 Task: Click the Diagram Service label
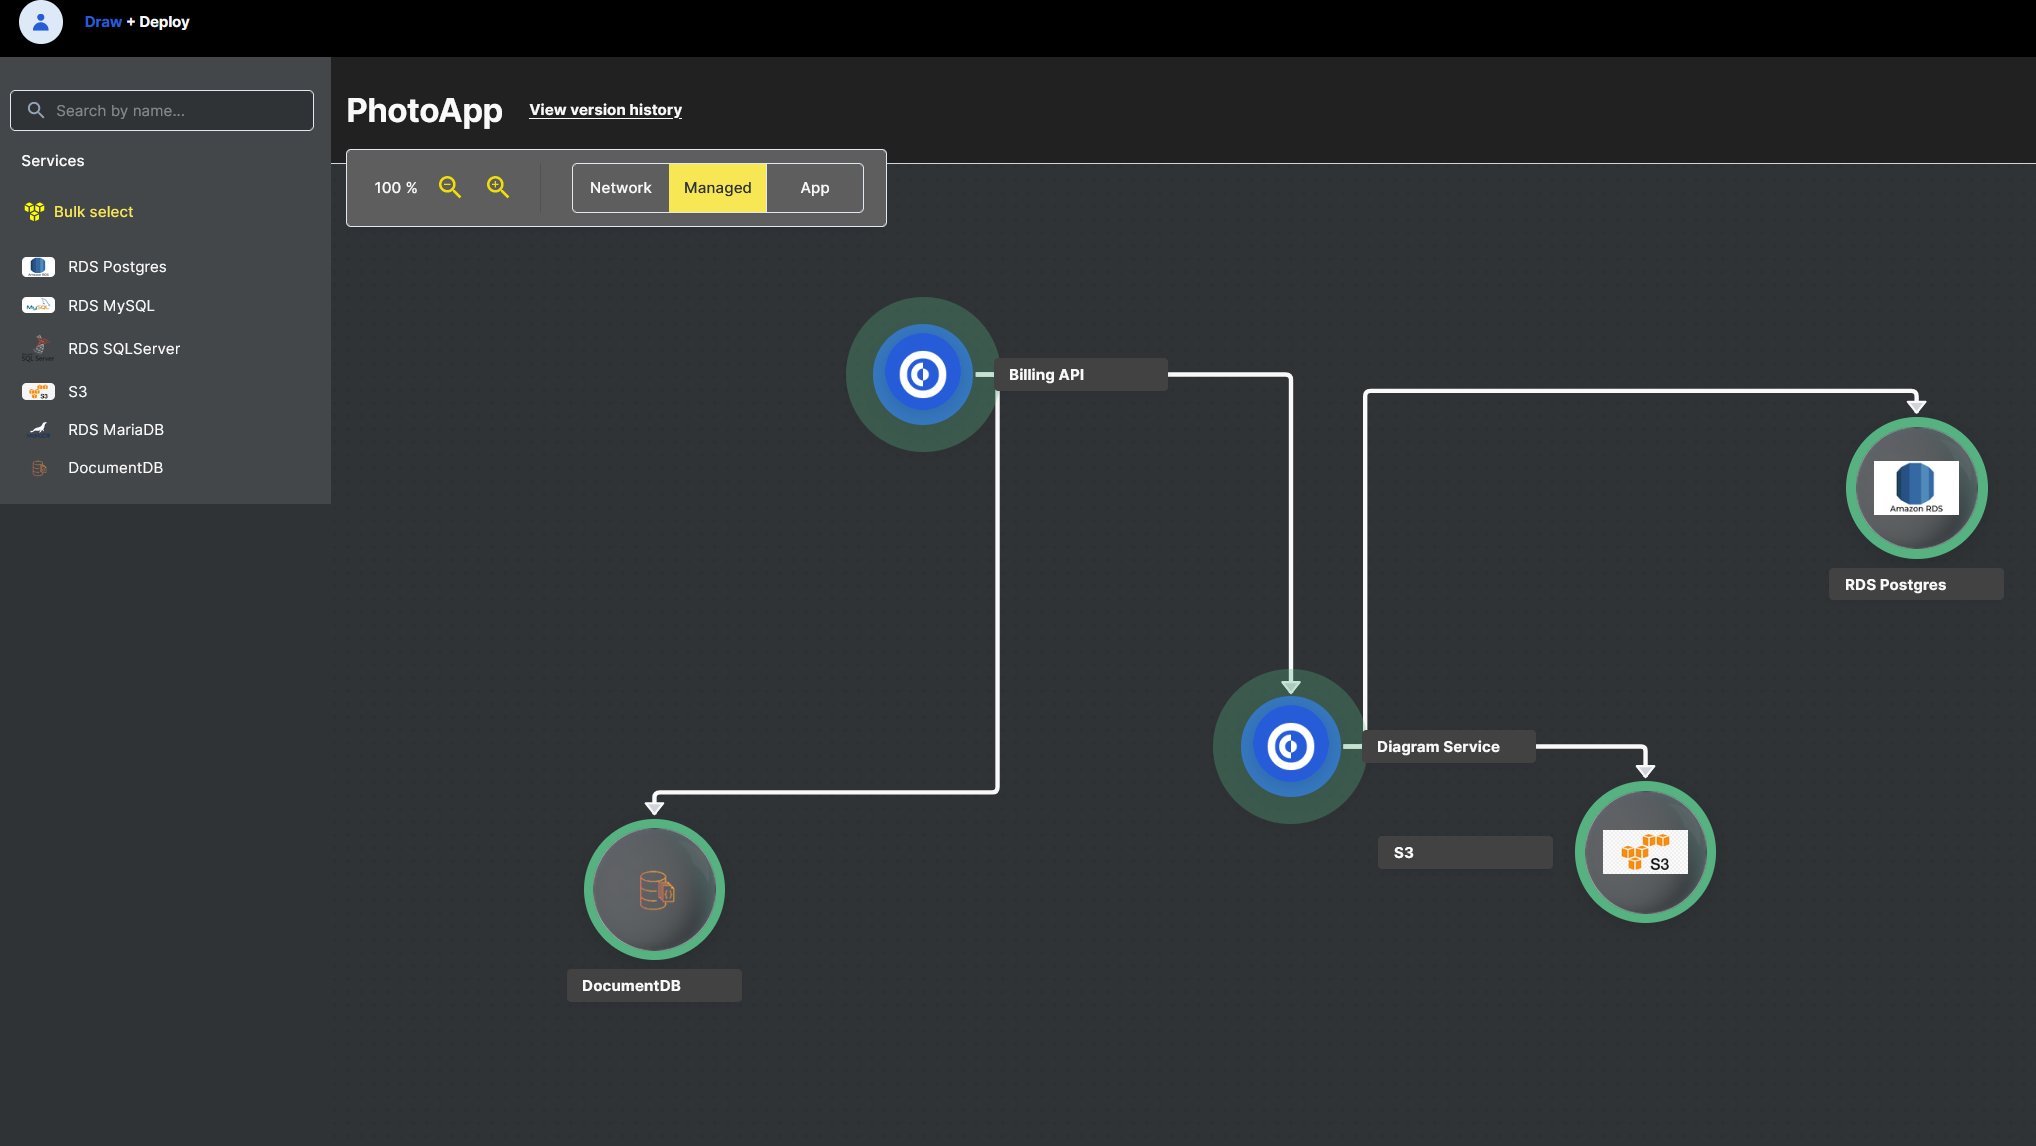point(1438,747)
